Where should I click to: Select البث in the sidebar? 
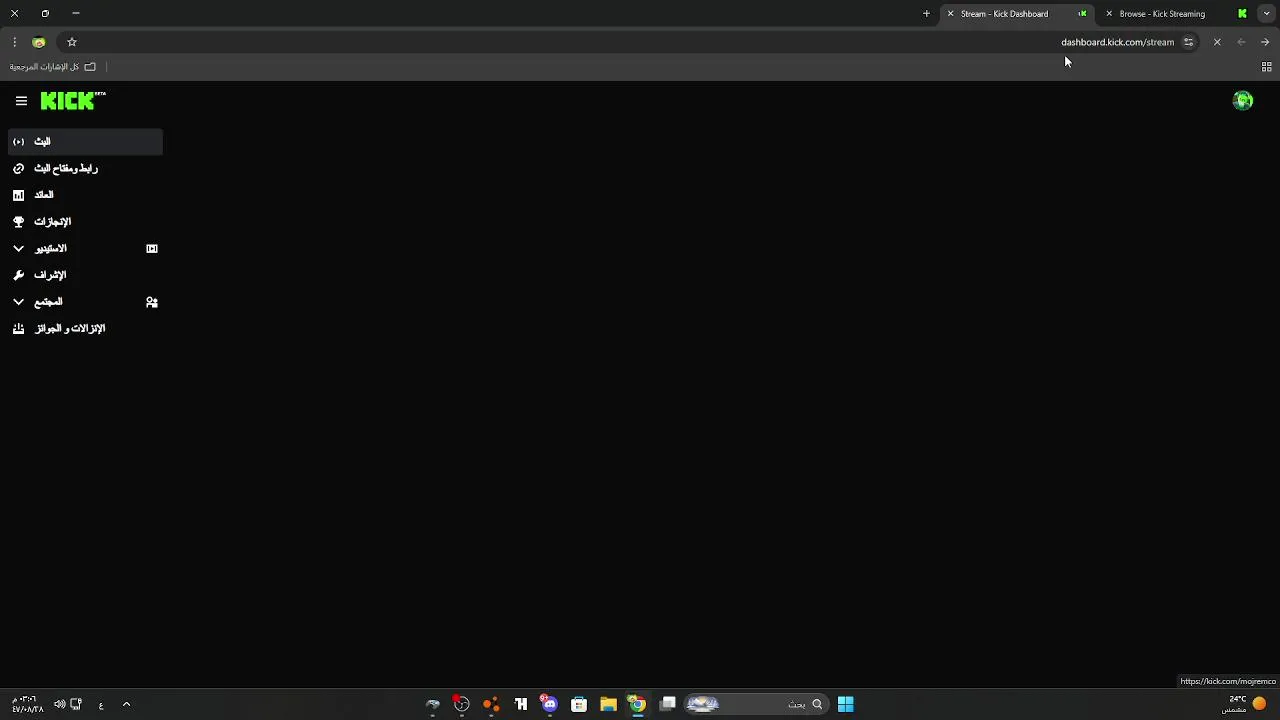click(85, 142)
